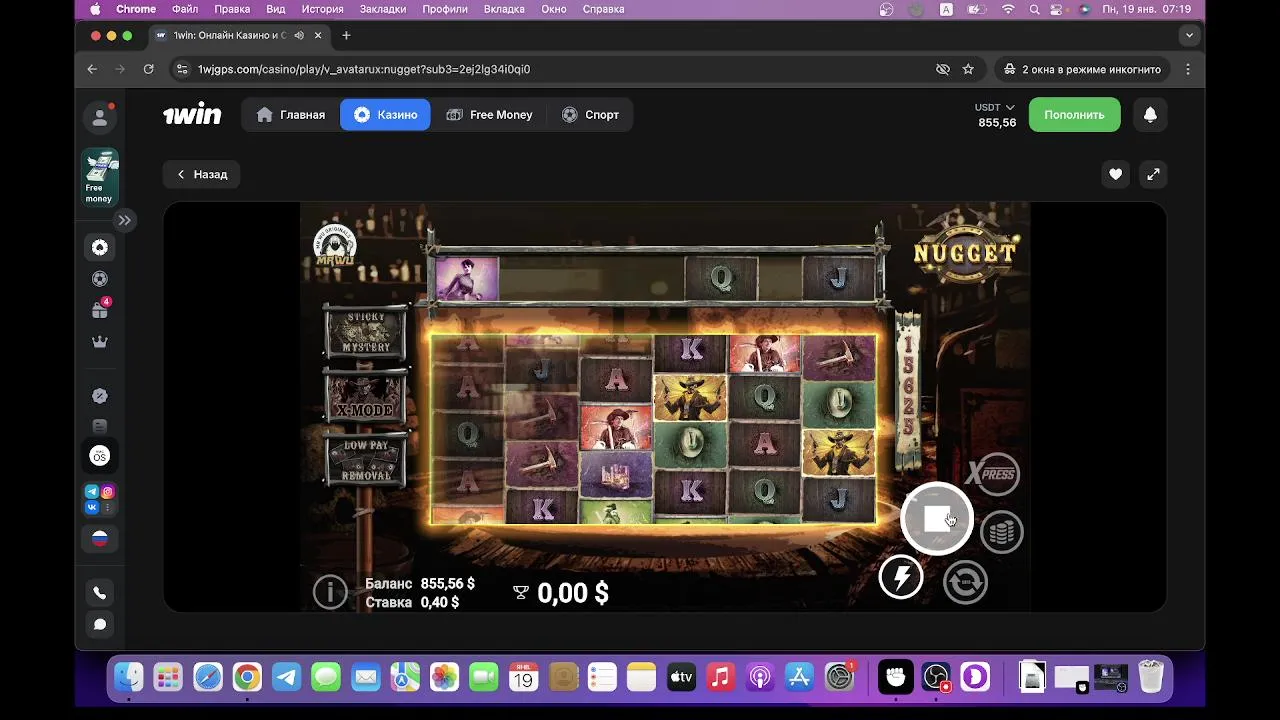Open the game info icon
This screenshot has height=720, width=1280.
pos(330,592)
